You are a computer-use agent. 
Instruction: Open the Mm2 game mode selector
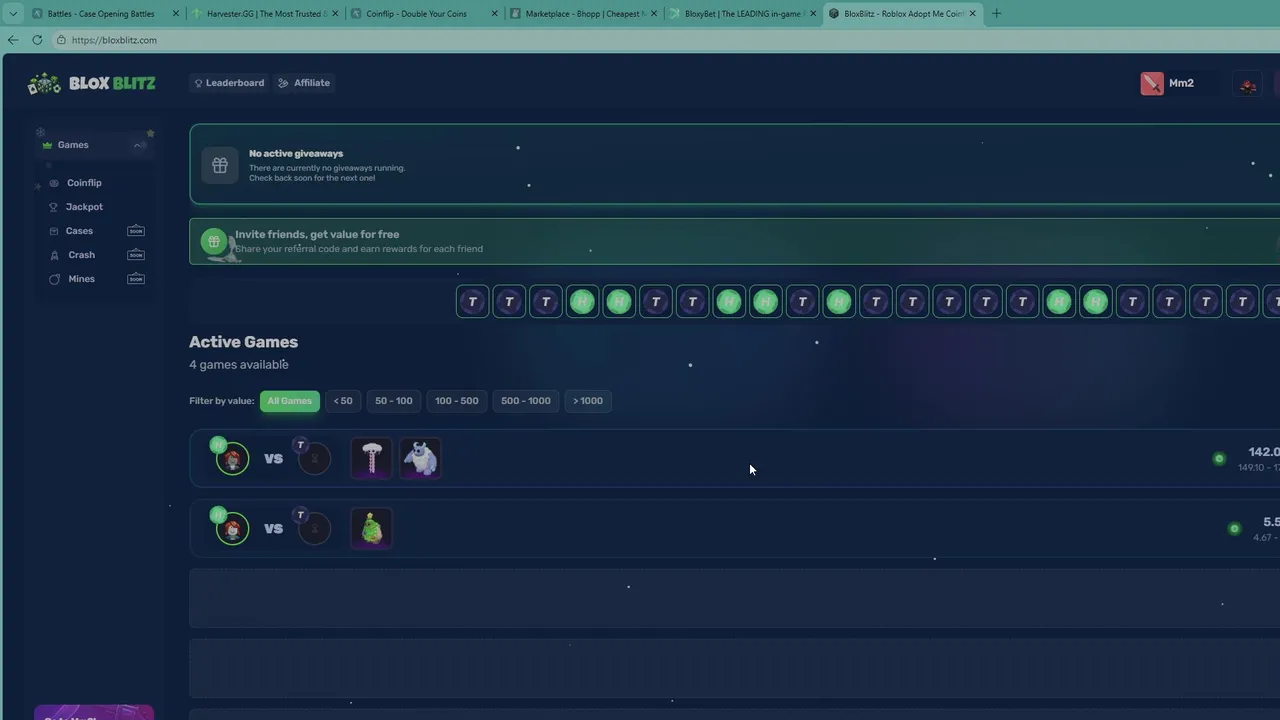(1168, 83)
